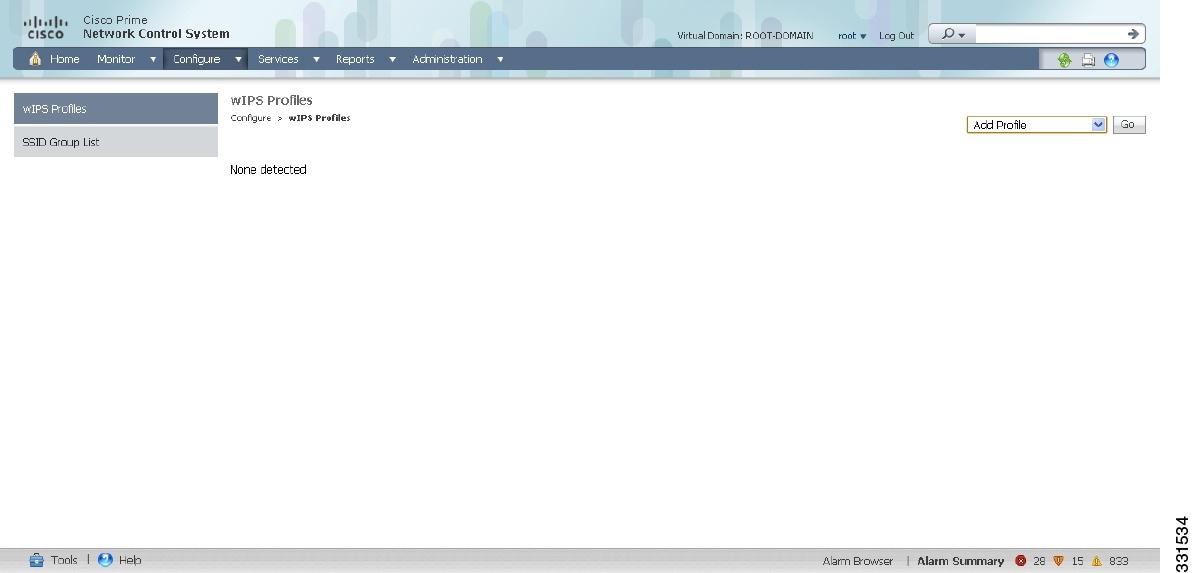Viewport: 1193px width, 573px height.
Task: Expand Administration menu arrow
Action: pos(500,59)
